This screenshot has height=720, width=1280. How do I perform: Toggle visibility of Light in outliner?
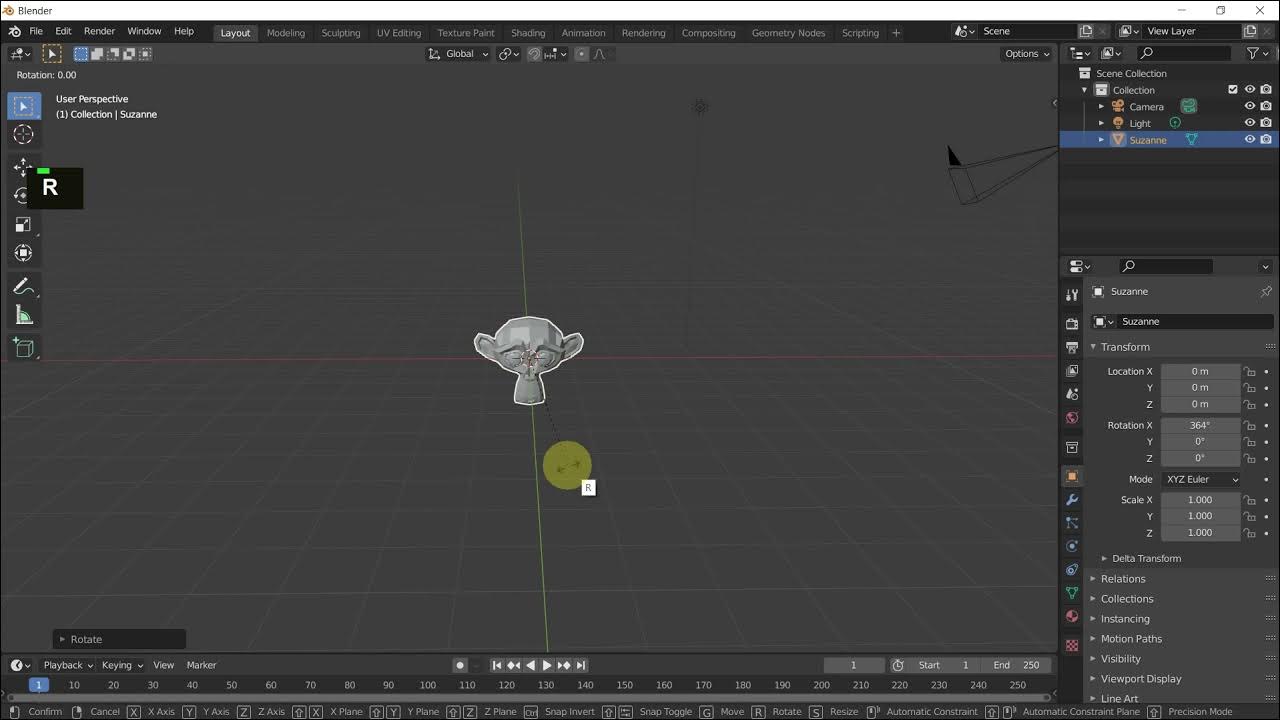[1249, 123]
